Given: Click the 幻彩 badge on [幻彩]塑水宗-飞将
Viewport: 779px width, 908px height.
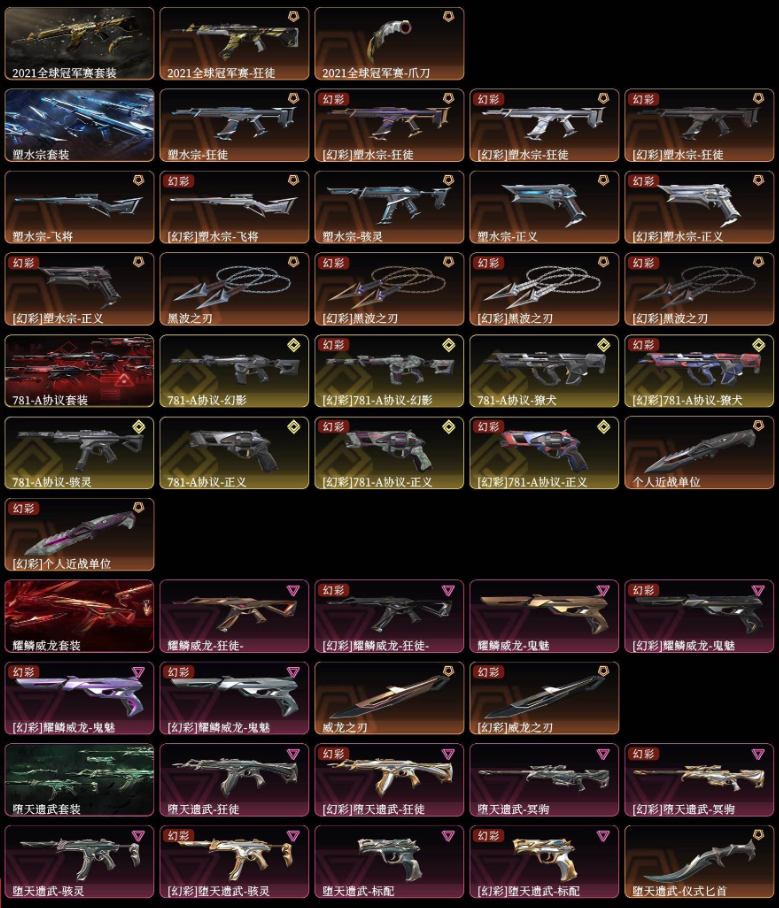Looking at the screenshot, I should point(178,181).
